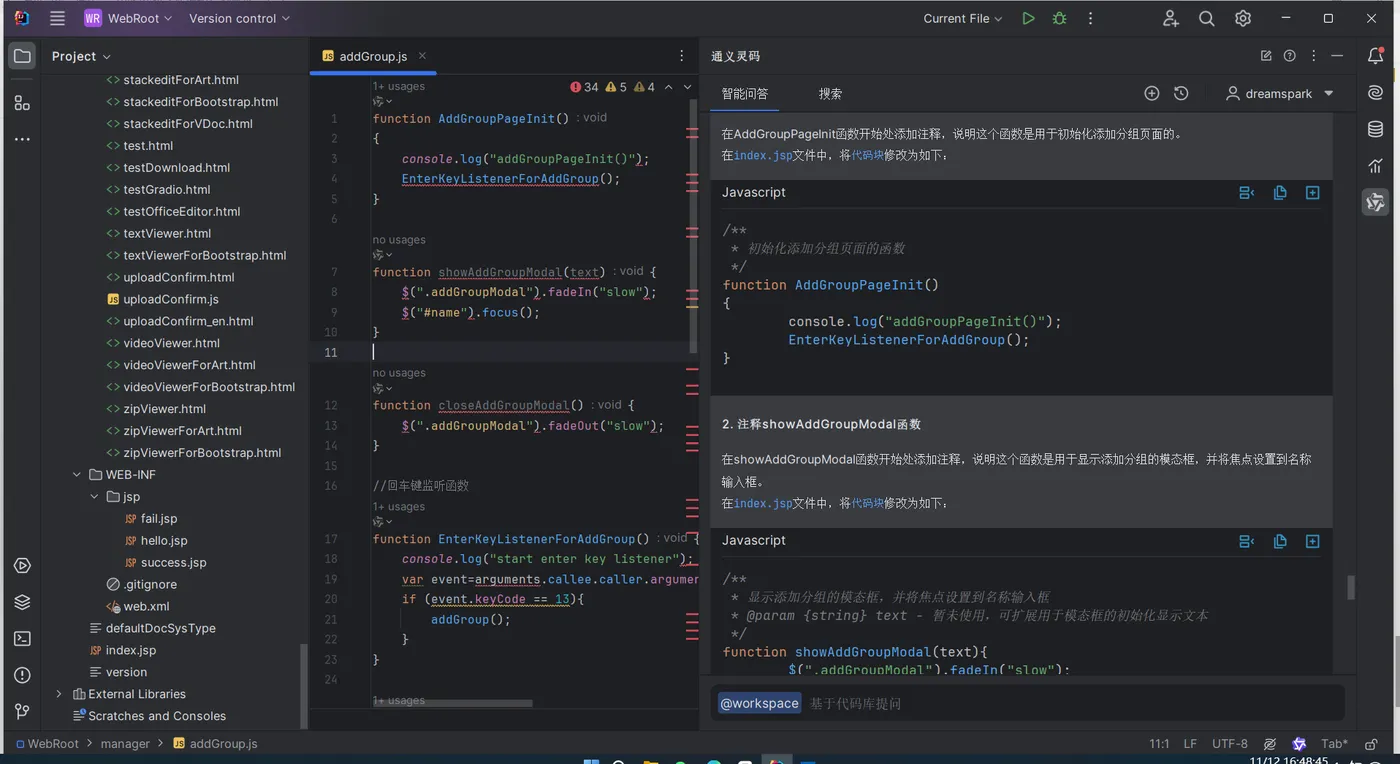Open the Database tool window icon
1400x764 pixels.
tap(1376, 129)
